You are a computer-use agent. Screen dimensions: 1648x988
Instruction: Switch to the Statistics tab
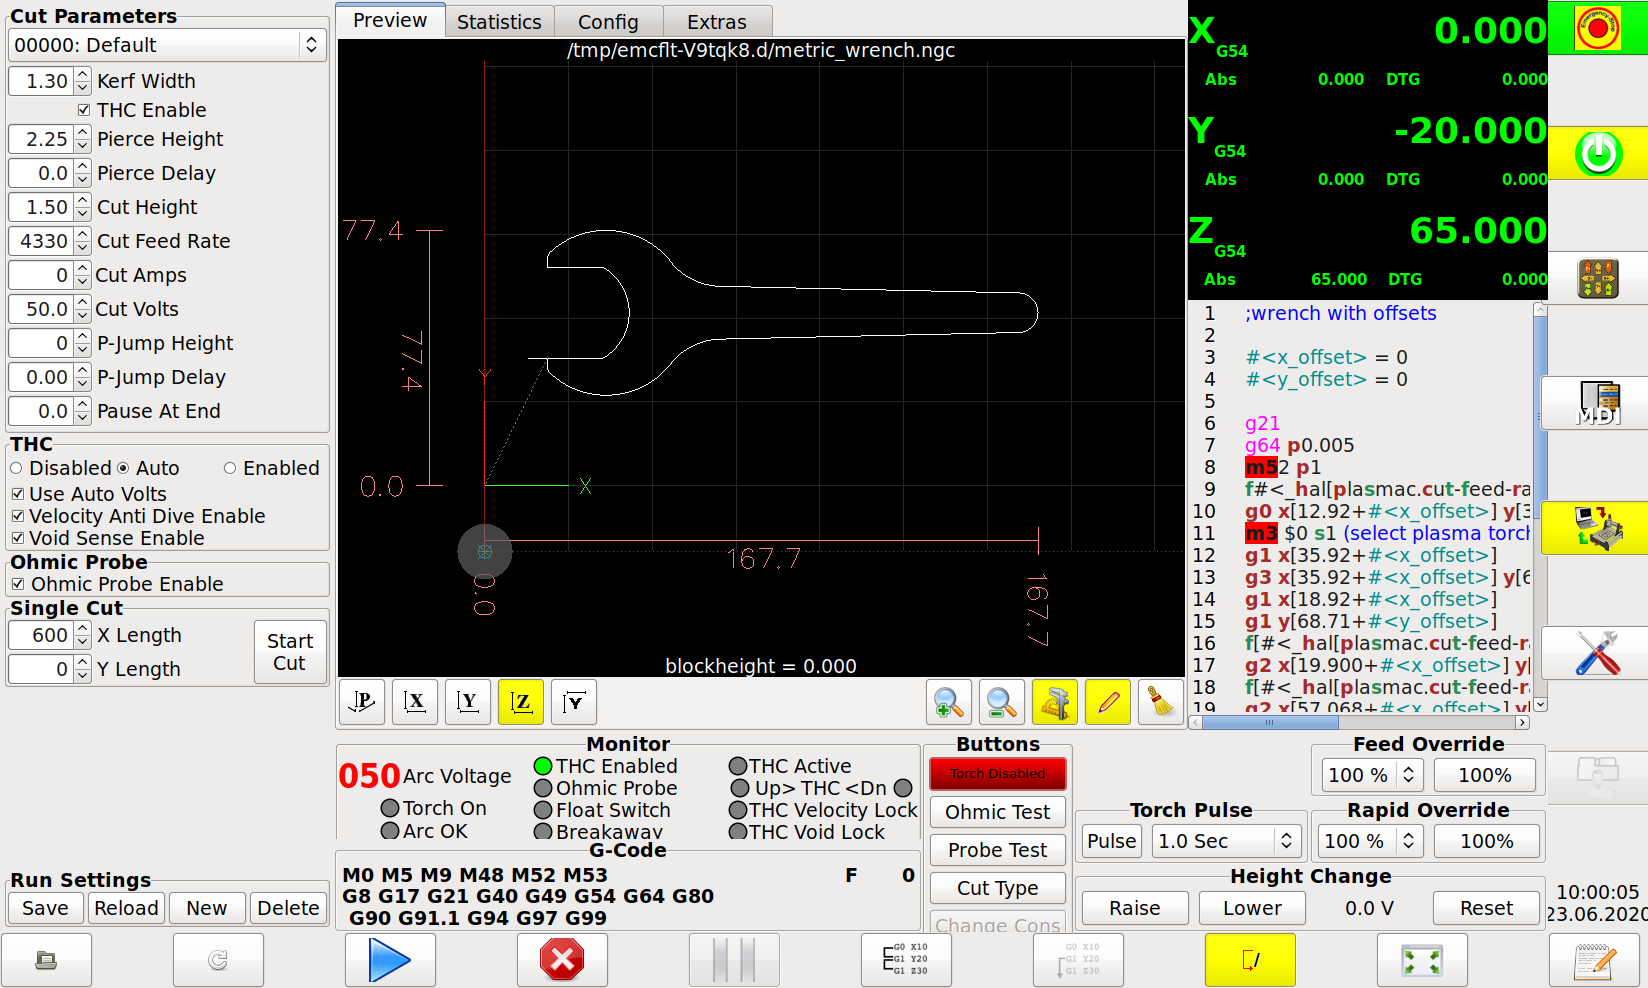[x=499, y=22]
